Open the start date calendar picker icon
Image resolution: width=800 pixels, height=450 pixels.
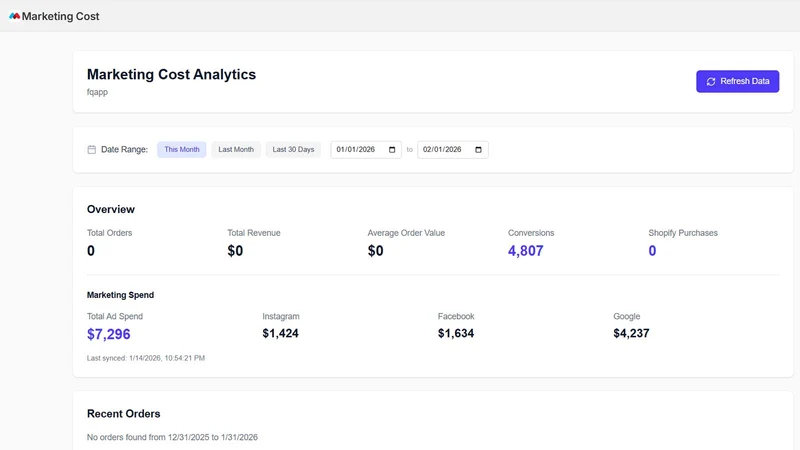pyautogui.click(x=392, y=149)
